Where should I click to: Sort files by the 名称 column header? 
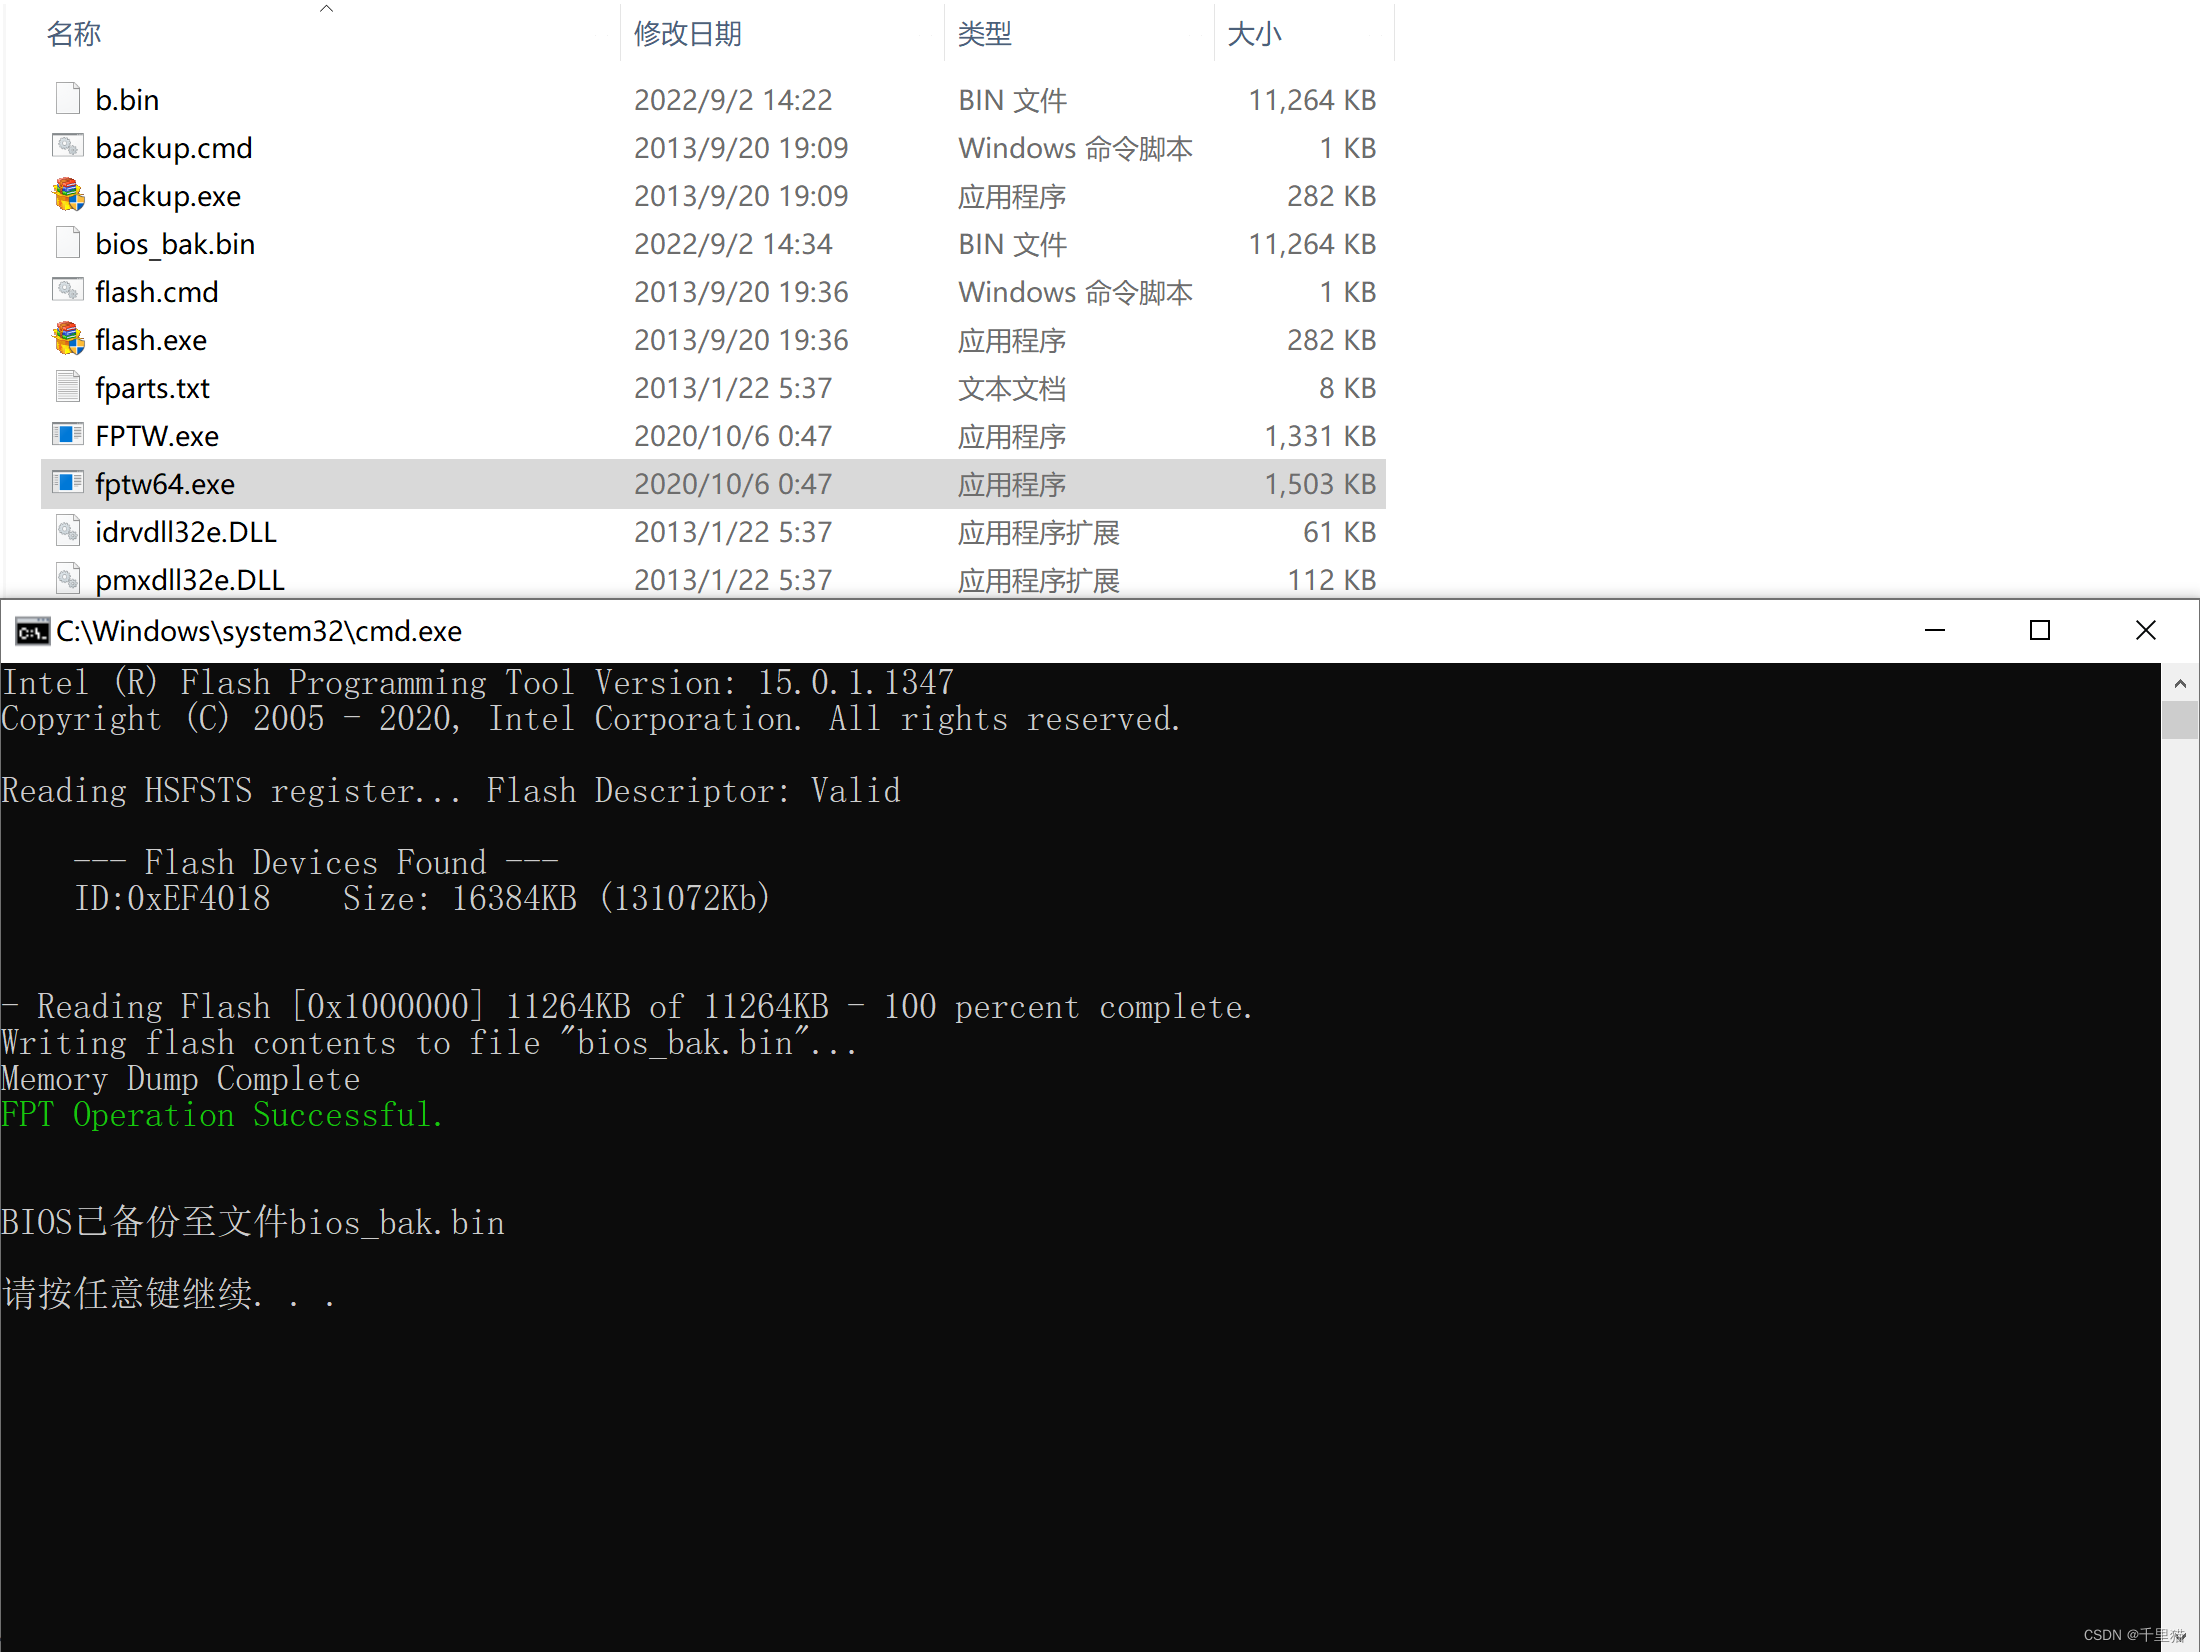(74, 34)
